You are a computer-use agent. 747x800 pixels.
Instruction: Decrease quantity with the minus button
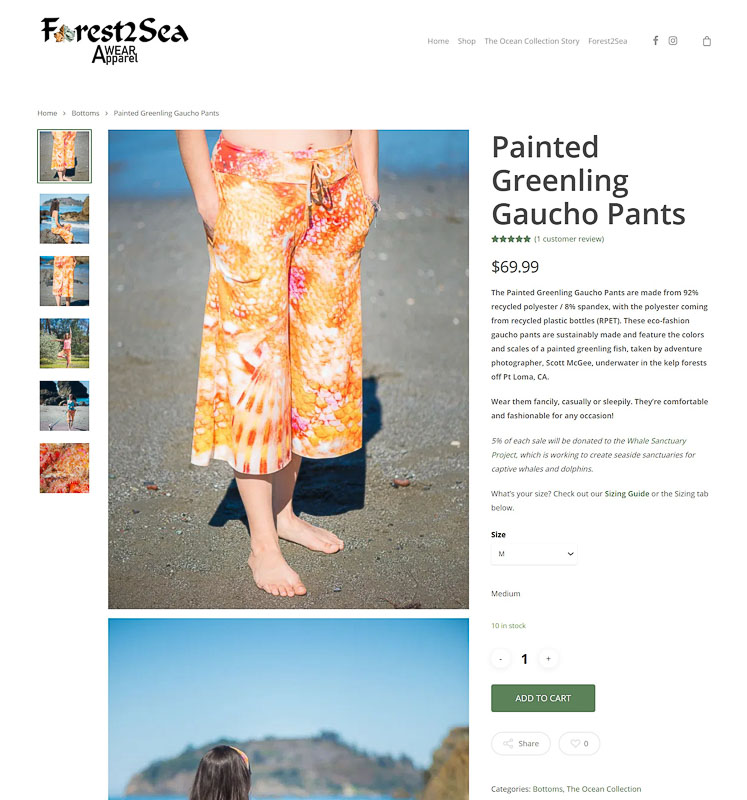pos(501,659)
